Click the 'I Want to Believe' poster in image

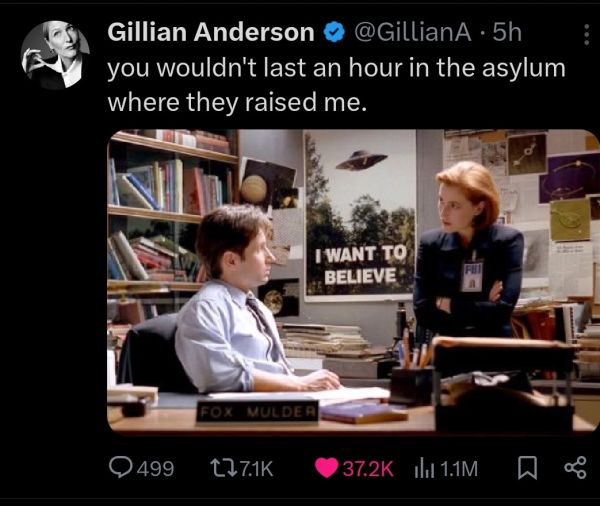pyautogui.click(x=360, y=215)
